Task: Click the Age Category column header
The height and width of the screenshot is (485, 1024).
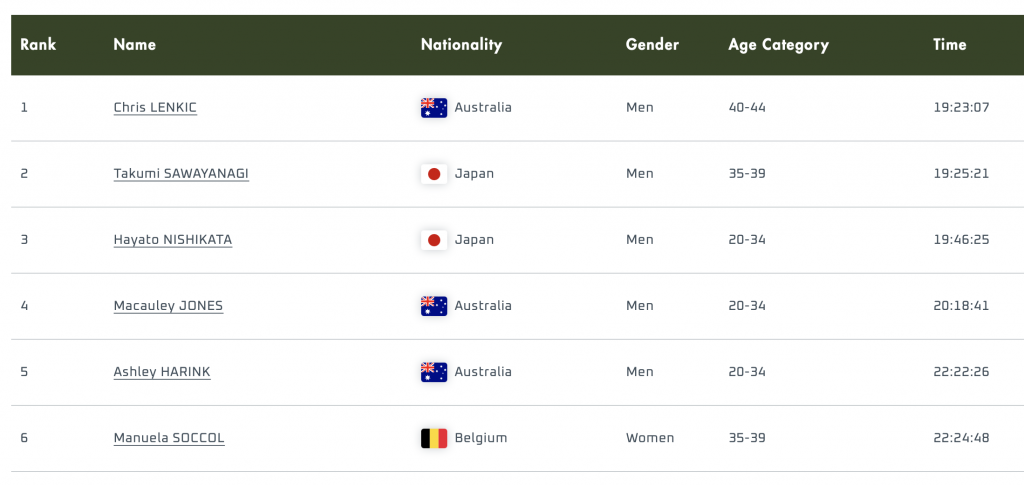Action: (778, 45)
